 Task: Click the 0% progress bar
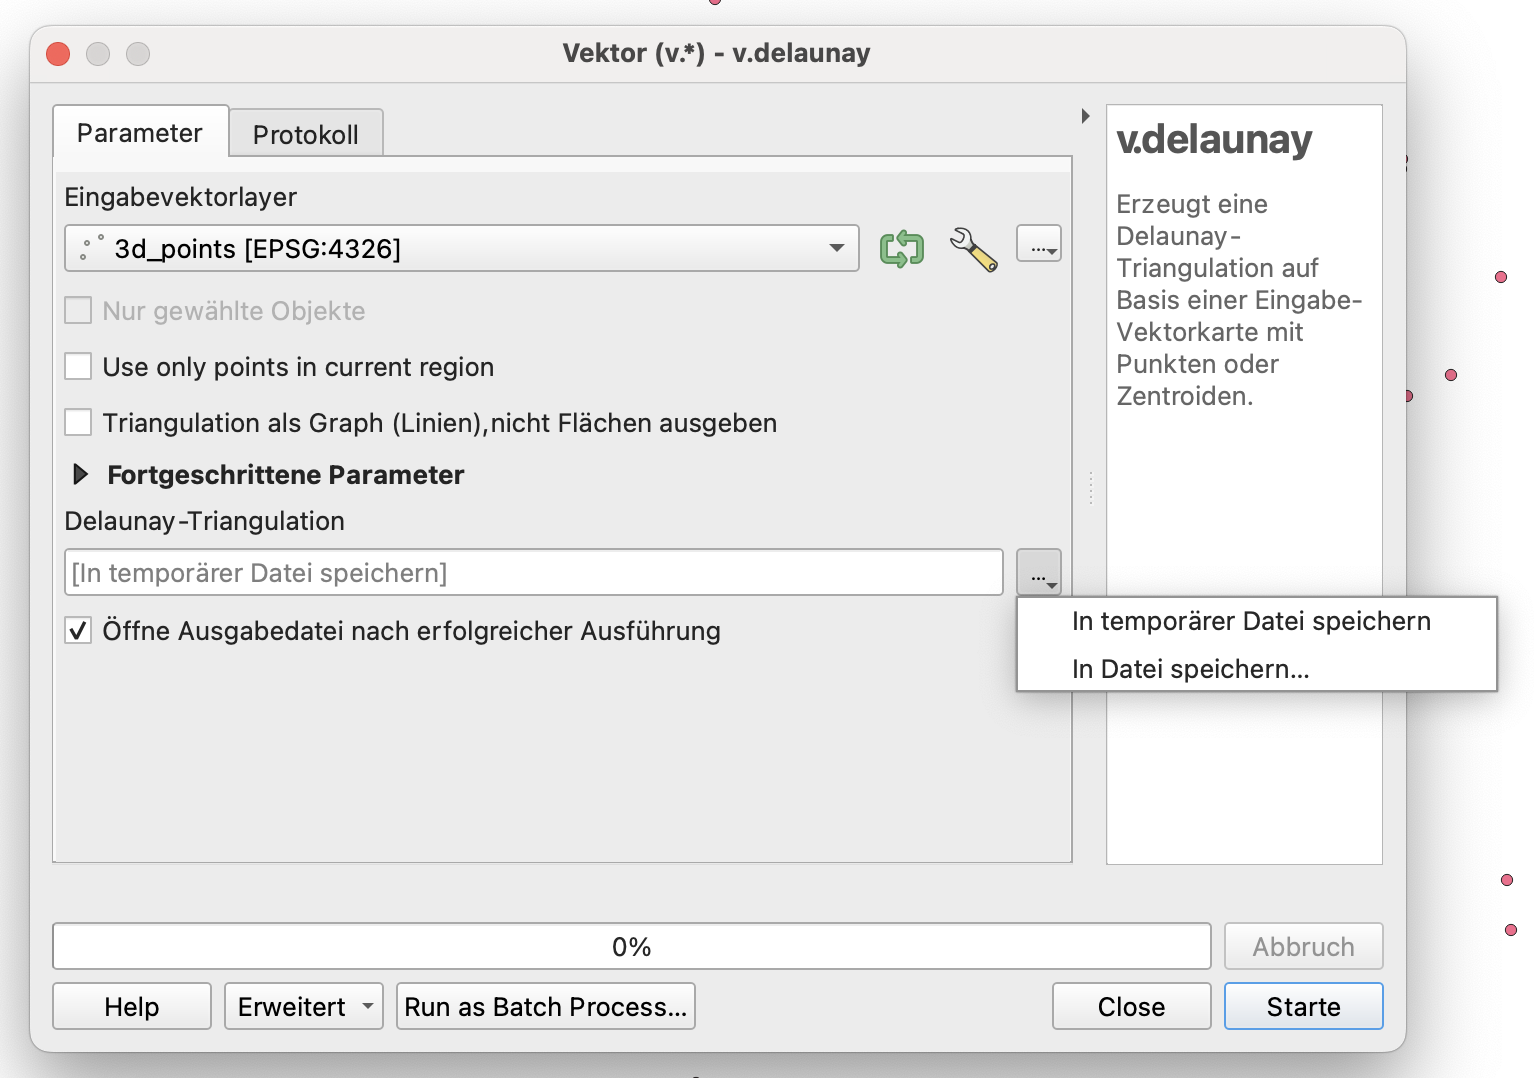click(x=632, y=946)
